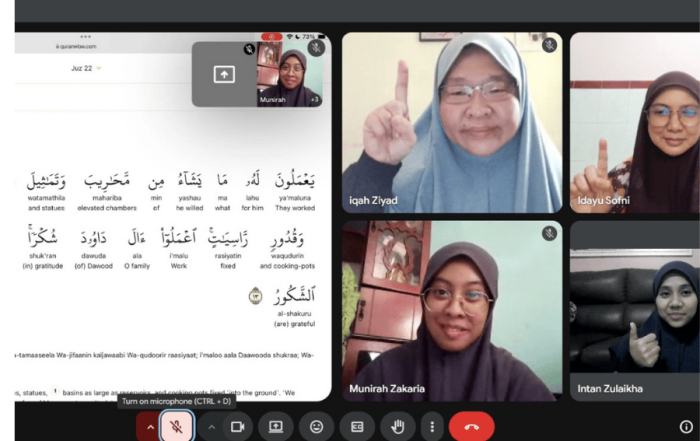Image resolution: width=700 pixels, height=441 pixels.
Task: Click the word "al-shakuru" (are) grateful
Action: (294, 314)
